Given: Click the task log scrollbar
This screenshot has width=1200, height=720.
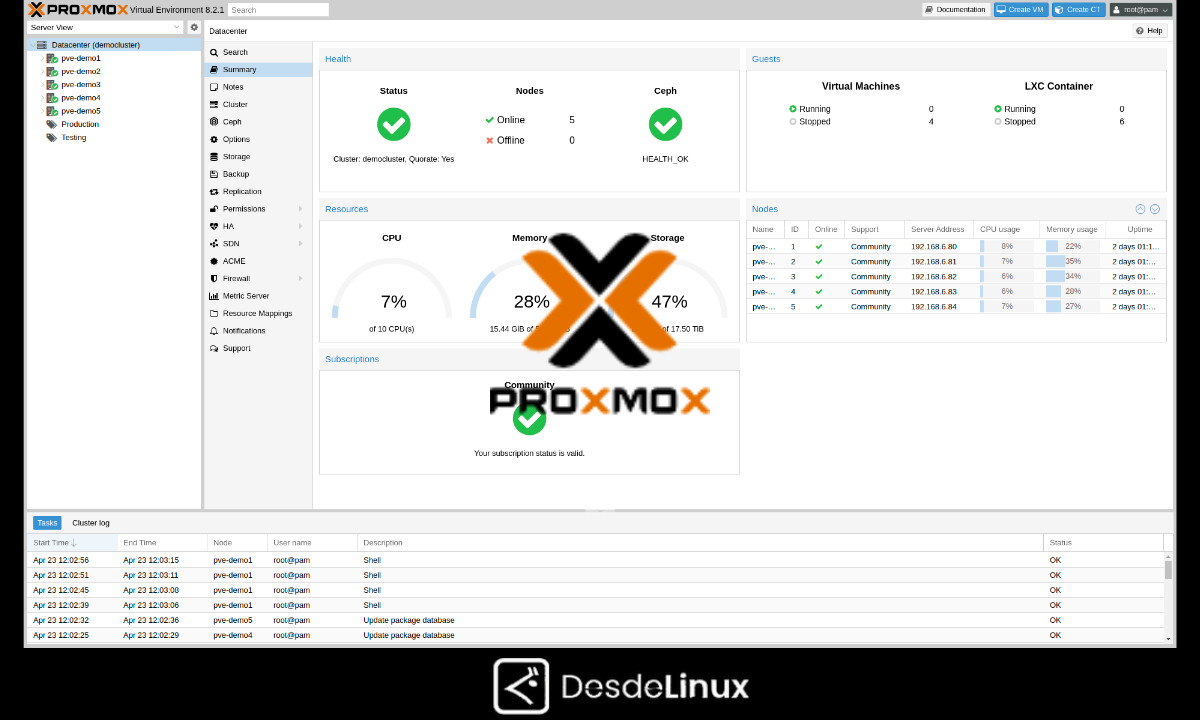Looking at the screenshot, I should pyautogui.click(x=1168, y=570).
